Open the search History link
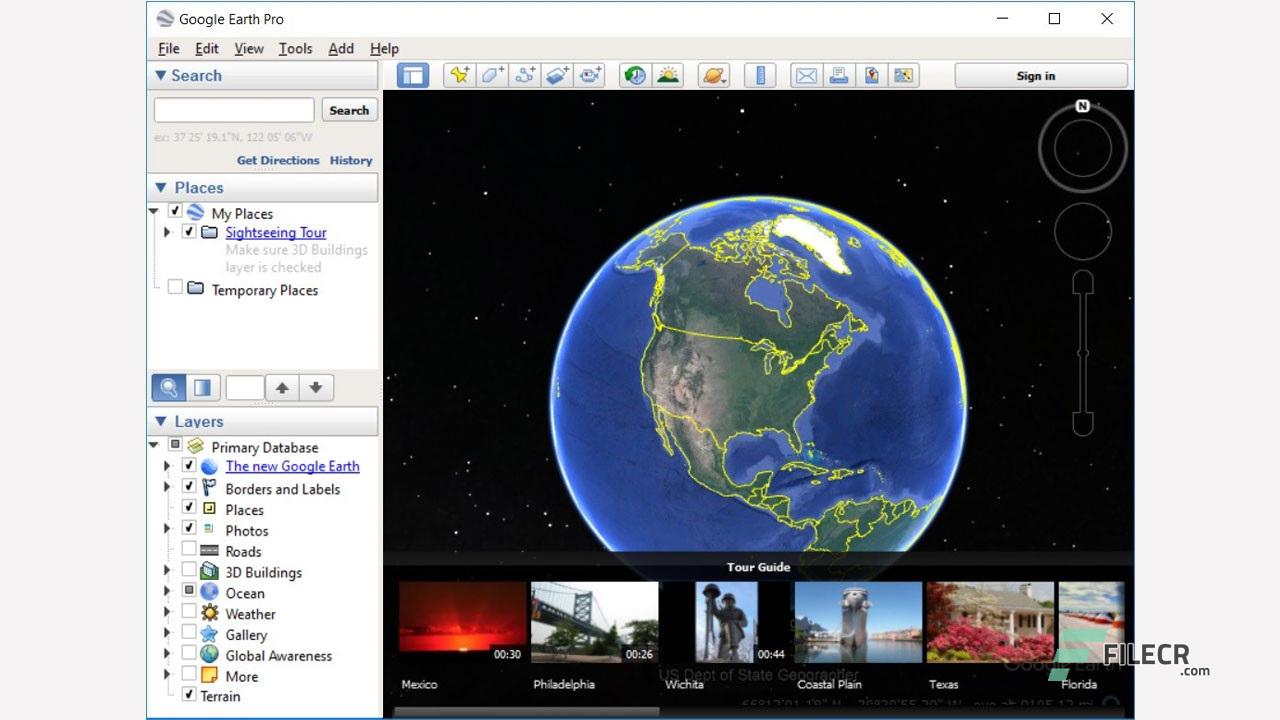This screenshot has height=720, width=1280. pos(351,160)
